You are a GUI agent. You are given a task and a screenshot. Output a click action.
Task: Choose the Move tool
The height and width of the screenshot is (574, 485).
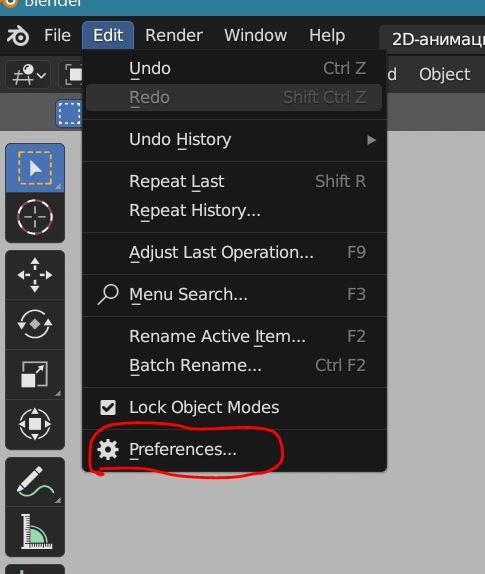[35, 275]
